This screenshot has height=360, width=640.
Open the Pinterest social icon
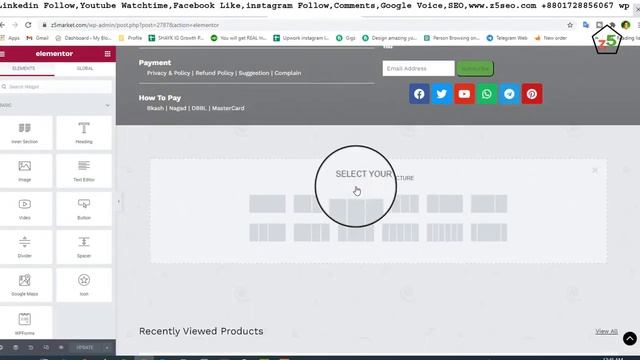[x=532, y=94]
